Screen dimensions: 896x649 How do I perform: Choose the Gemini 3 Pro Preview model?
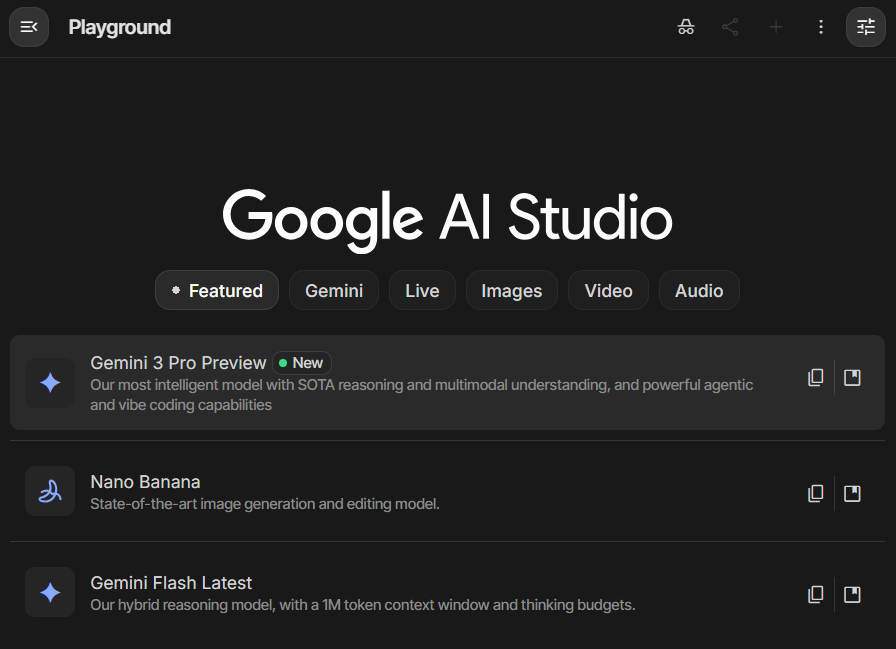(x=447, y=382)
